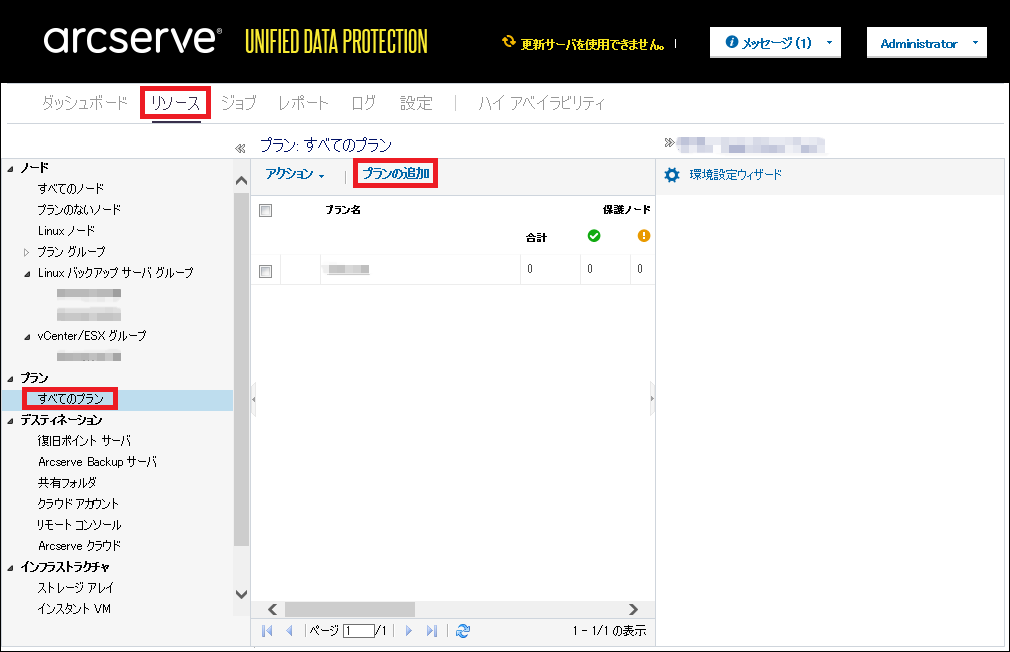Open the Administrator dropdown menu

[x=926, y=43]
